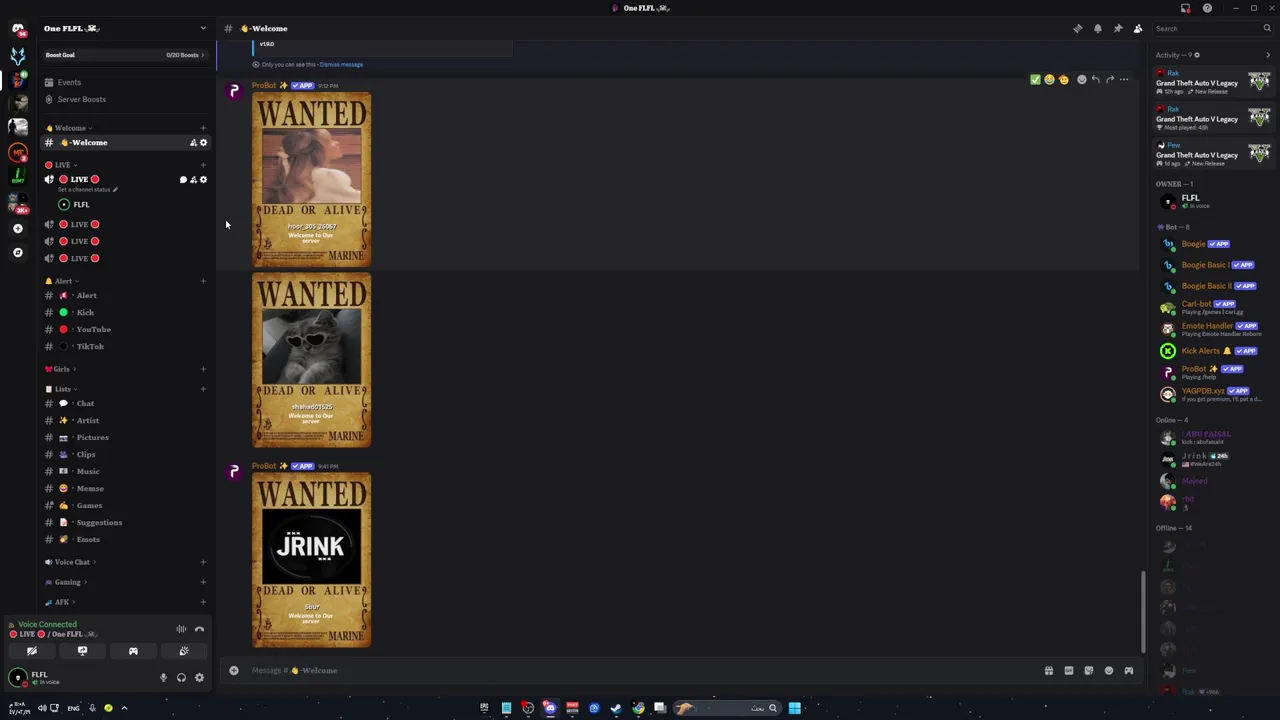Screen dimensions: 1280x720
Task: Forward the hovered ProBot message
Action: 1109,79
